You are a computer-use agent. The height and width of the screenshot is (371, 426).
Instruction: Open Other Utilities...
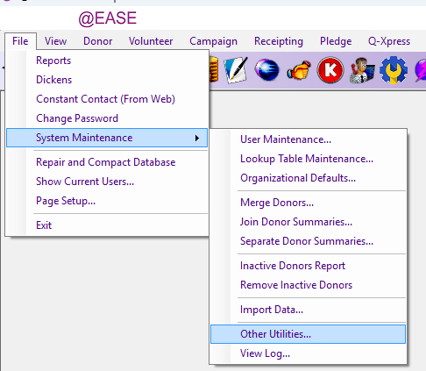[x=308, y=334]
